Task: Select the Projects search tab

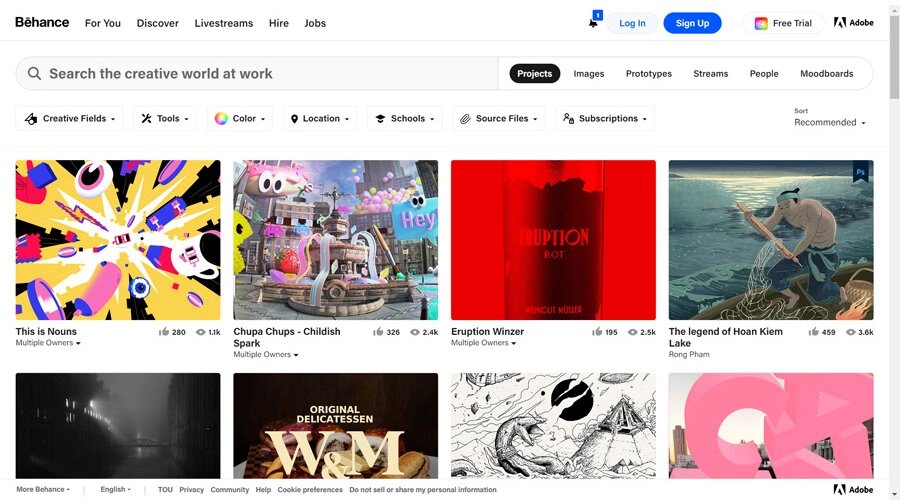Action: pyautogui.click(x=534, y=73)
